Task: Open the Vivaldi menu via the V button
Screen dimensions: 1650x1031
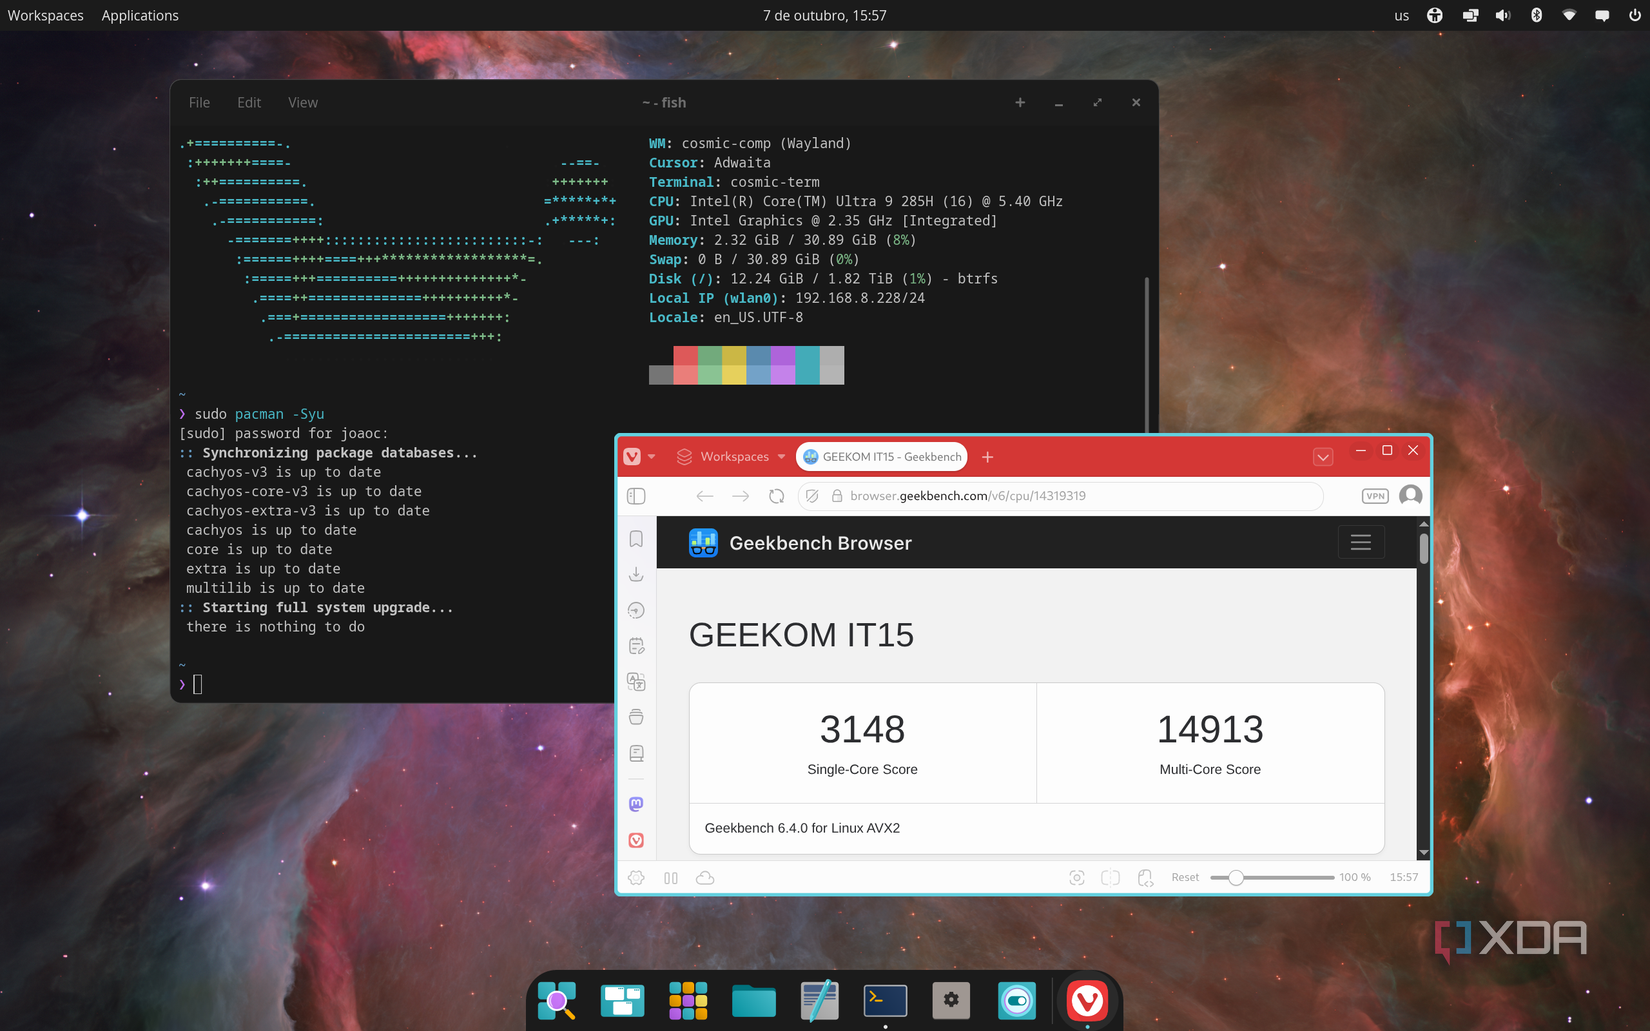Action: click(x=634, y=456)
